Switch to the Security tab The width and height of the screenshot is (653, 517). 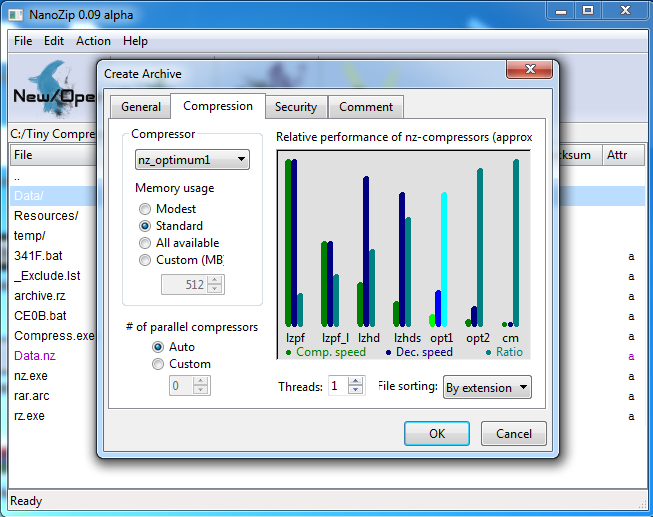(296, 107)
